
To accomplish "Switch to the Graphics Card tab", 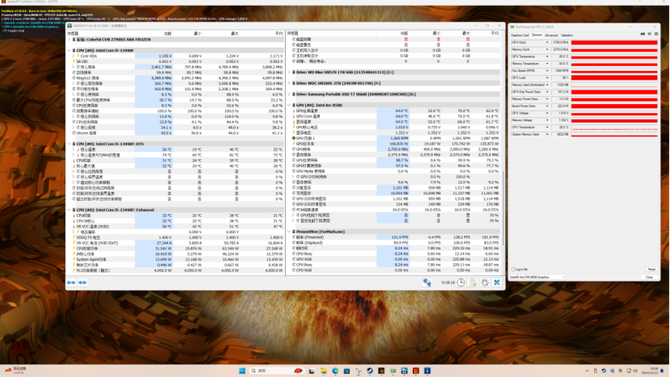I will (520, 35).
